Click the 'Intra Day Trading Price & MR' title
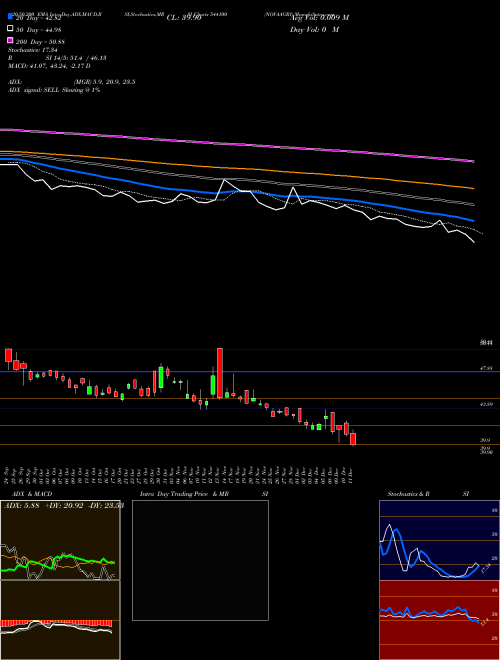 click(x=184, y=494)
